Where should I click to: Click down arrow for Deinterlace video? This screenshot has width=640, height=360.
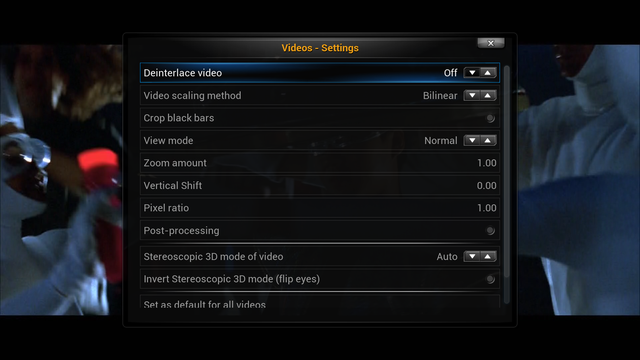click(472, 73)
